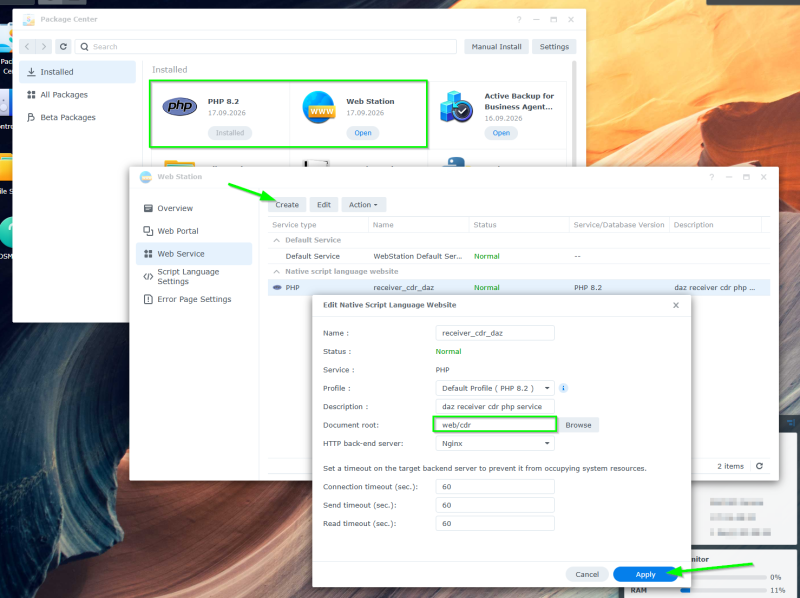The height and width of the screenshot is (598, 800).
Task: Click the Browse button for document root
Action: (578, 425)
